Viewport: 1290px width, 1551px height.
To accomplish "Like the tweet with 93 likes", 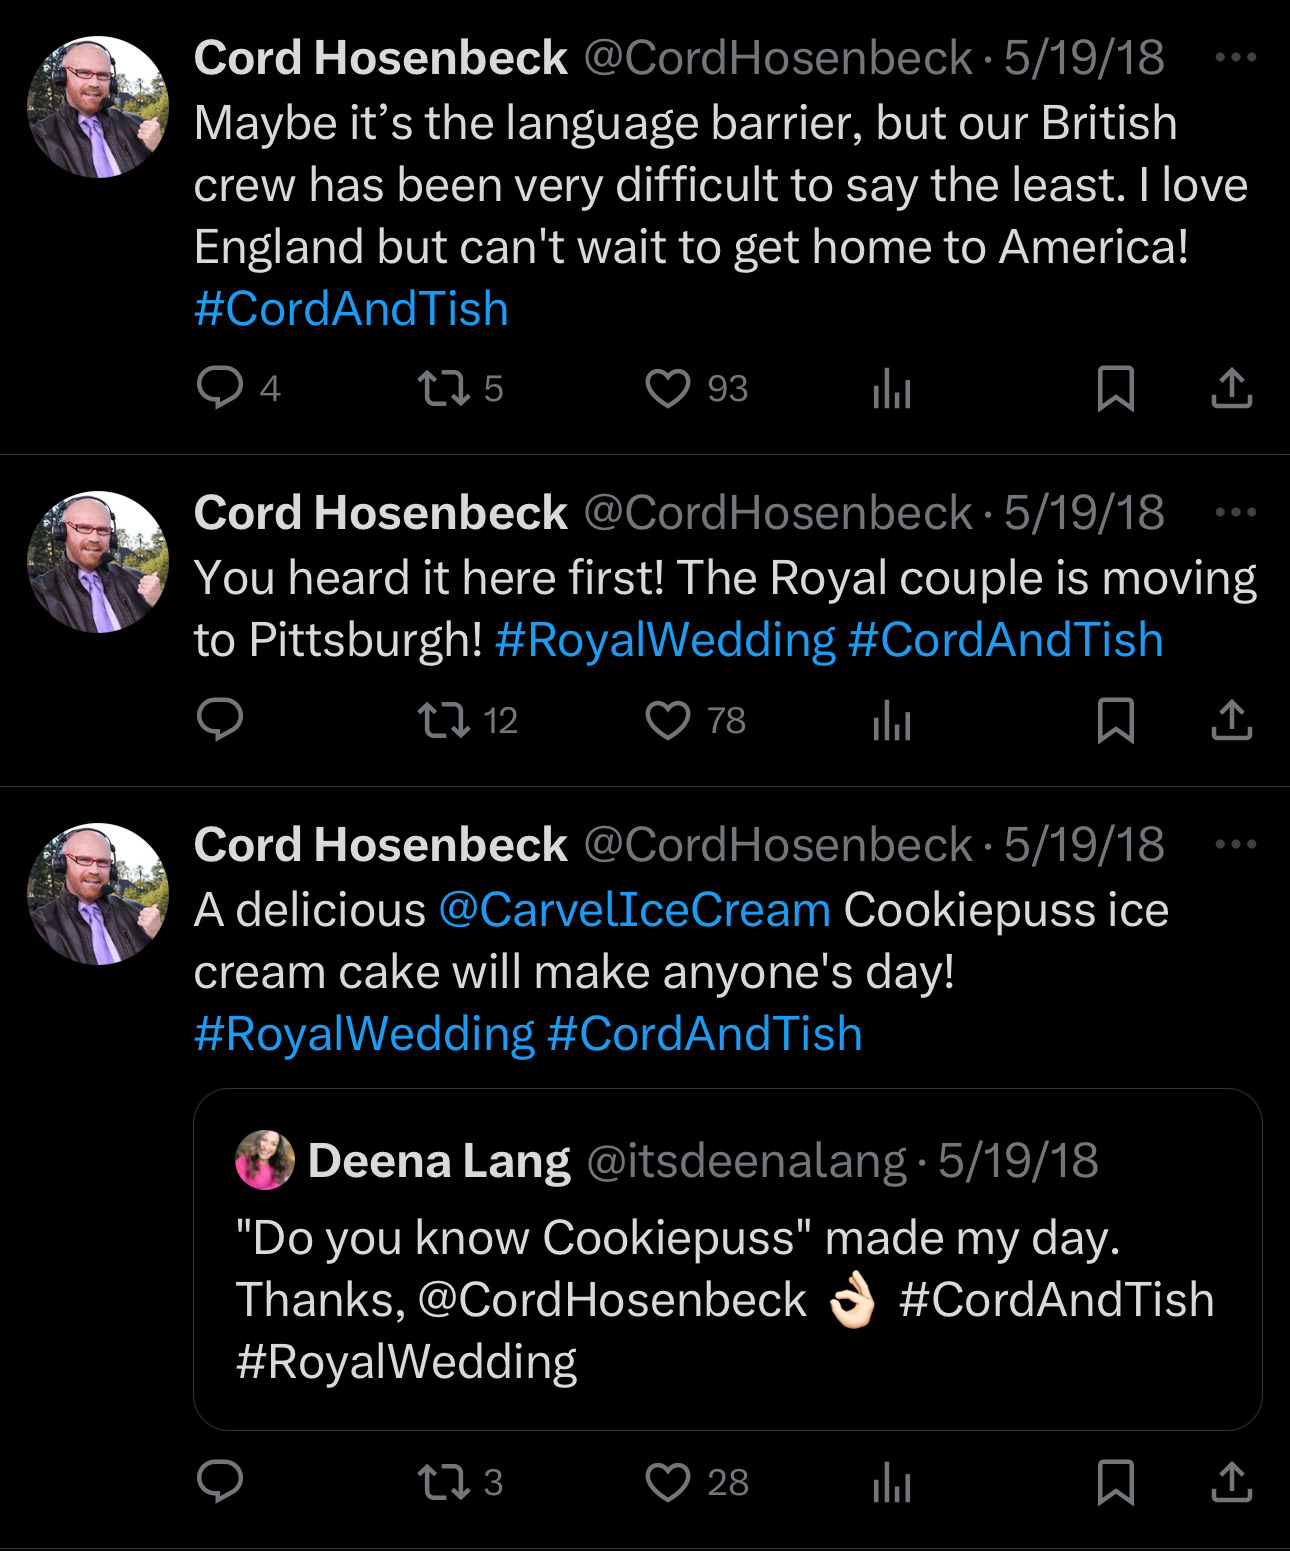I will [667, 388].
